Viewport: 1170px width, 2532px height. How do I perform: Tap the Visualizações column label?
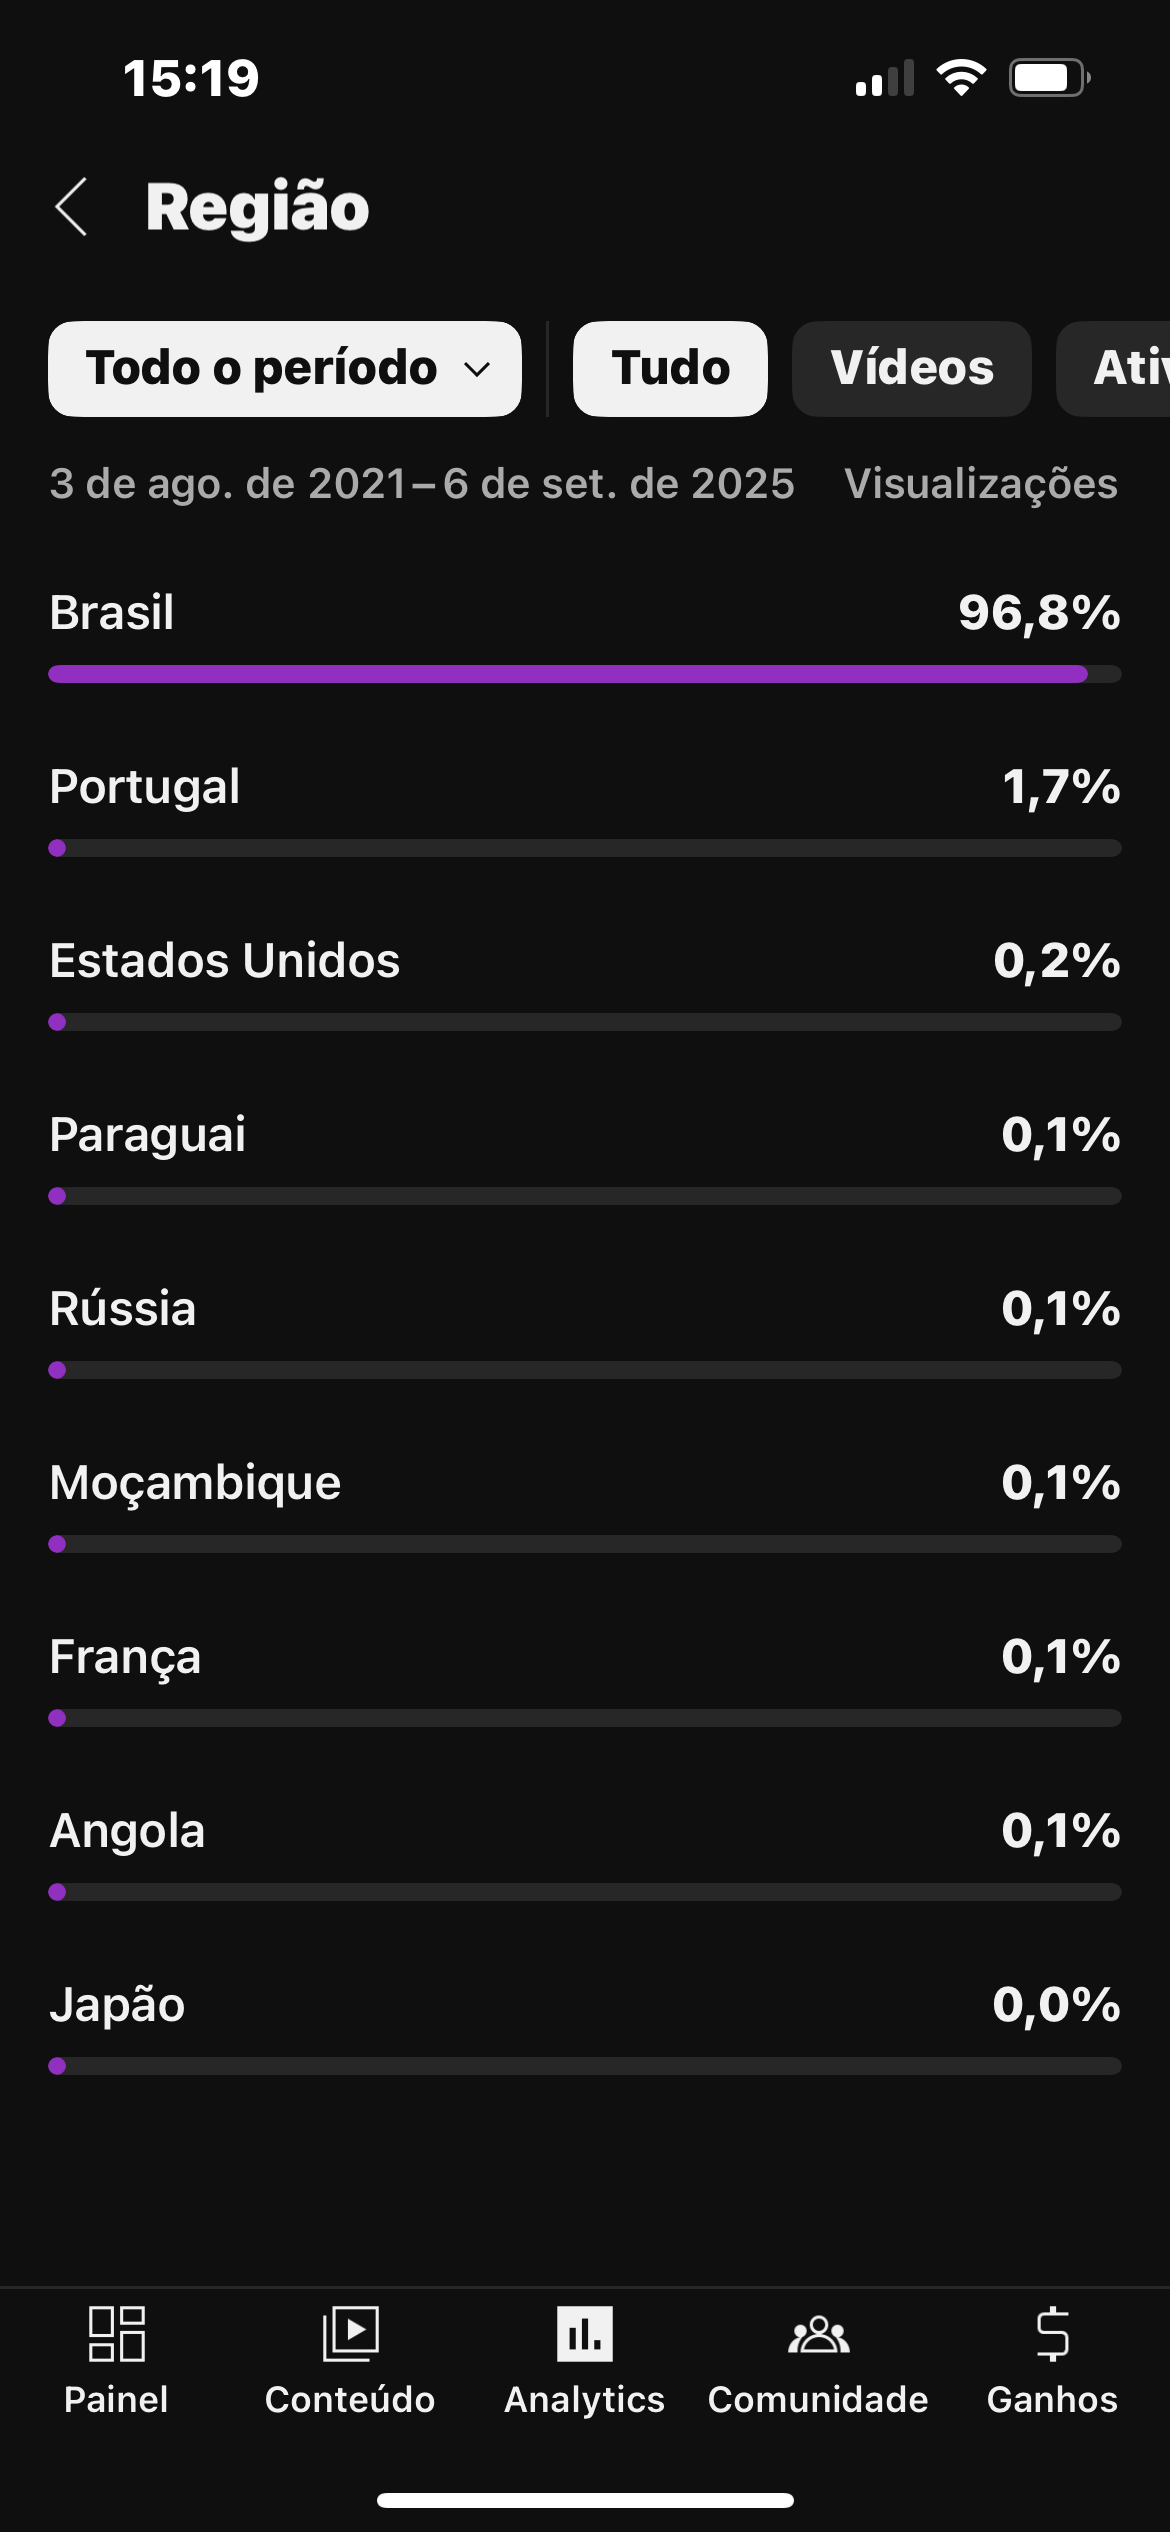pyautogui.click(x=980, y=484)
